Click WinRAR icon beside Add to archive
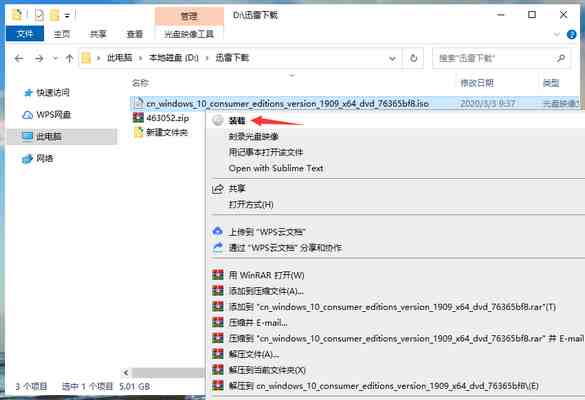This screenshot has height=400, width=585. (x=218, y=291)
